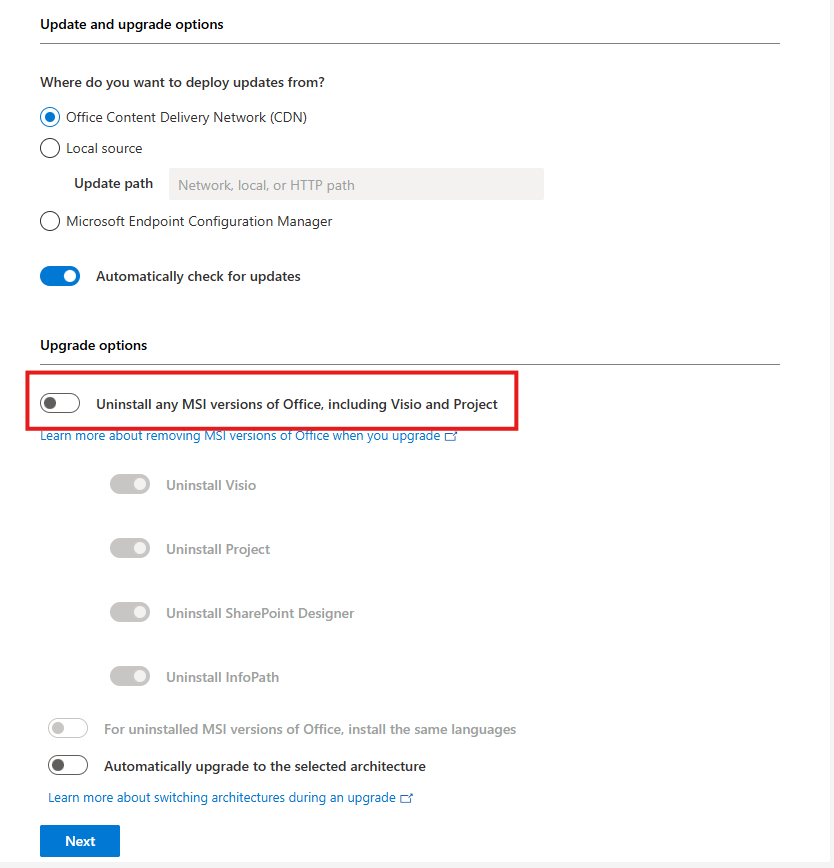Click external link icon after MSI versions link
Screen dimensions: 834x868
[x=451, y=436]
